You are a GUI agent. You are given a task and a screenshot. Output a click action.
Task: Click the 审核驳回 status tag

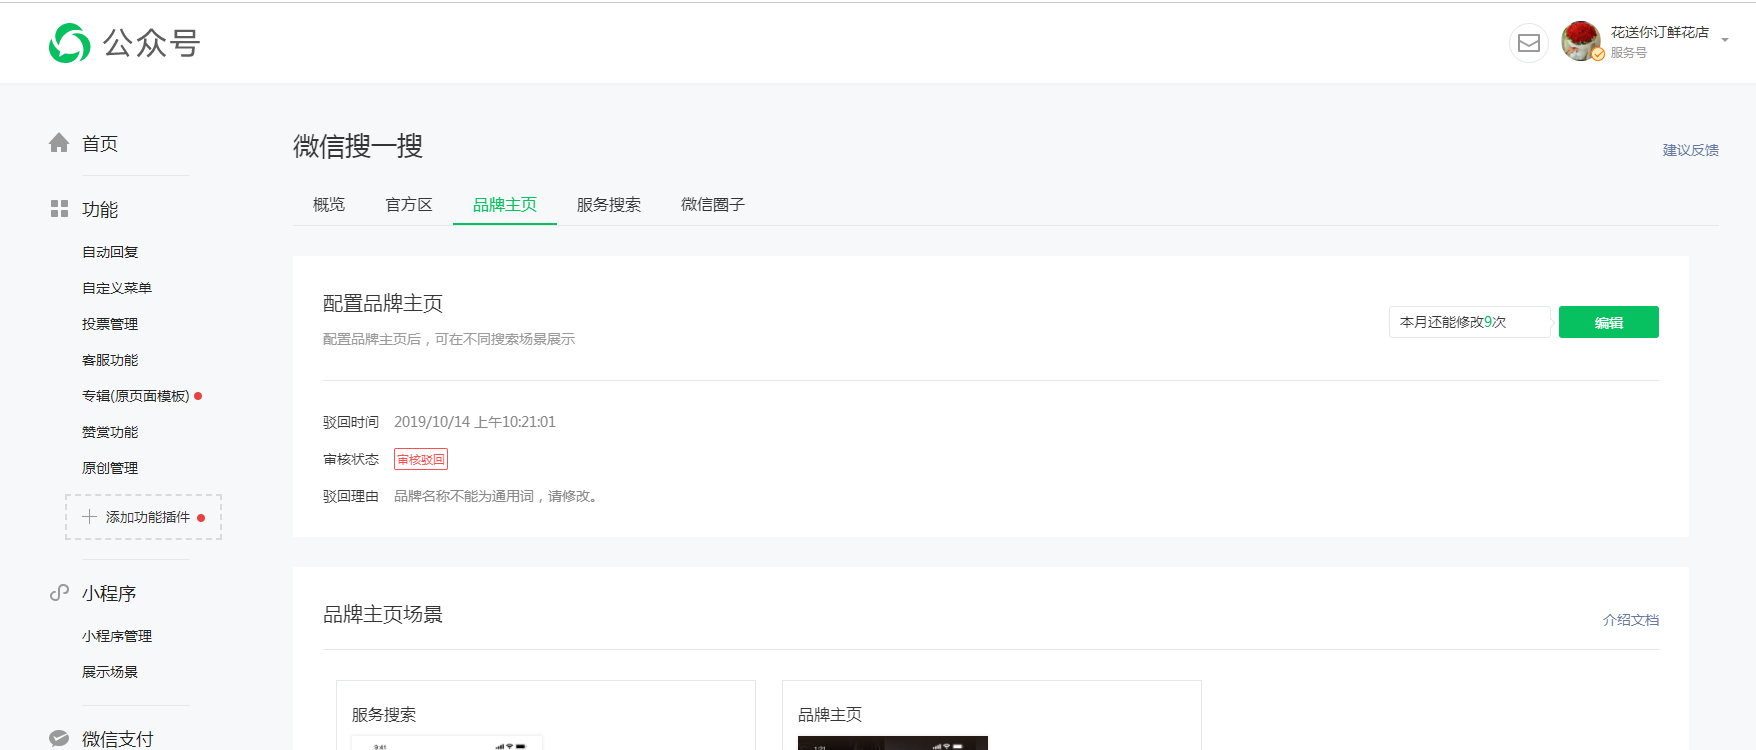coord(421,459)
